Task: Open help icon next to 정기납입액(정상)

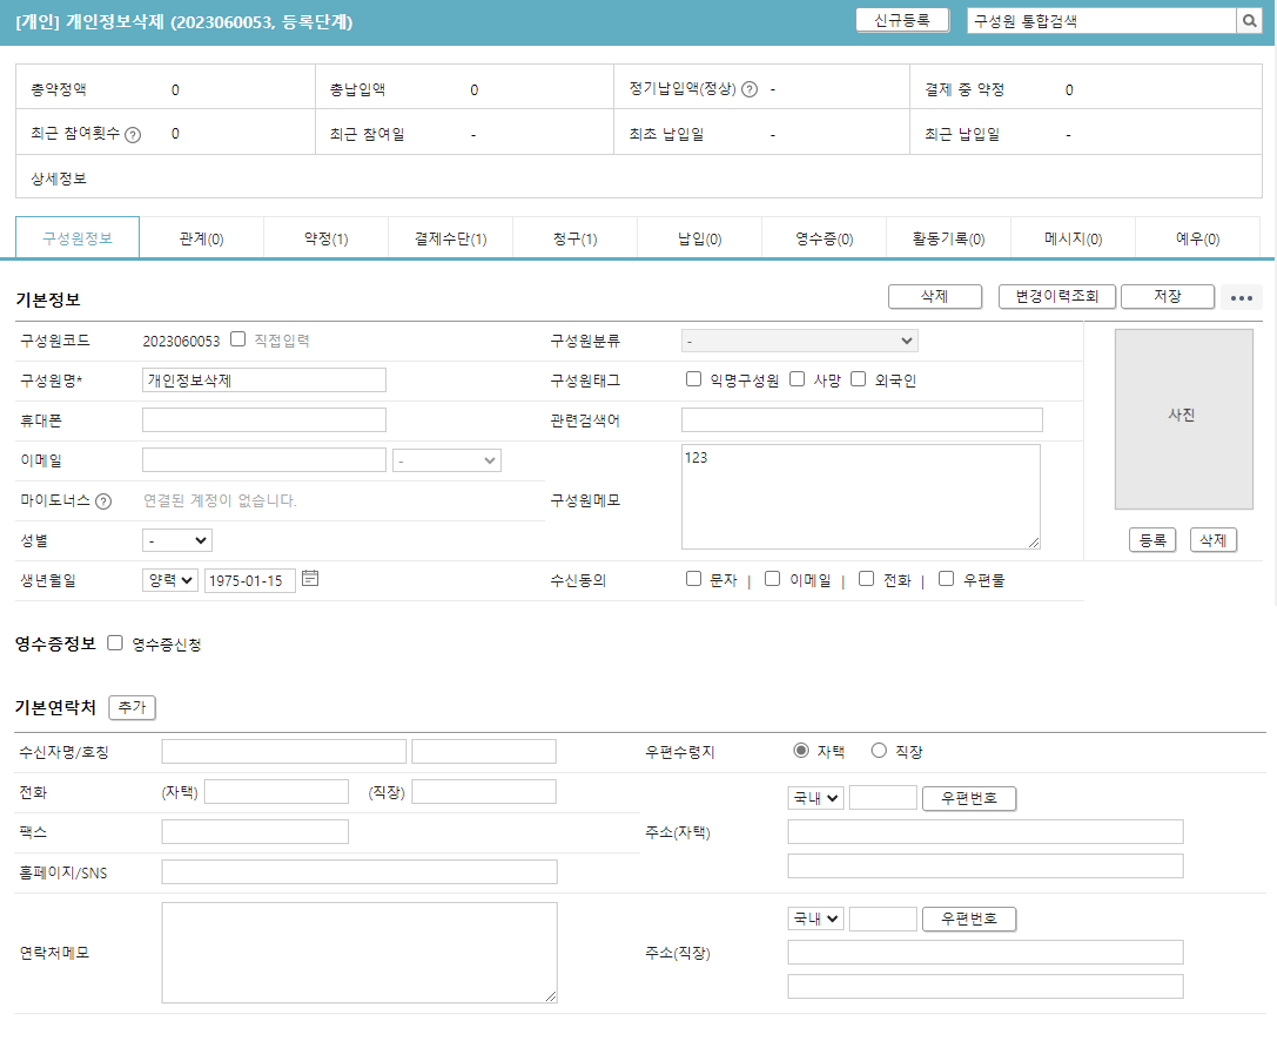Action: pos(749,89)
